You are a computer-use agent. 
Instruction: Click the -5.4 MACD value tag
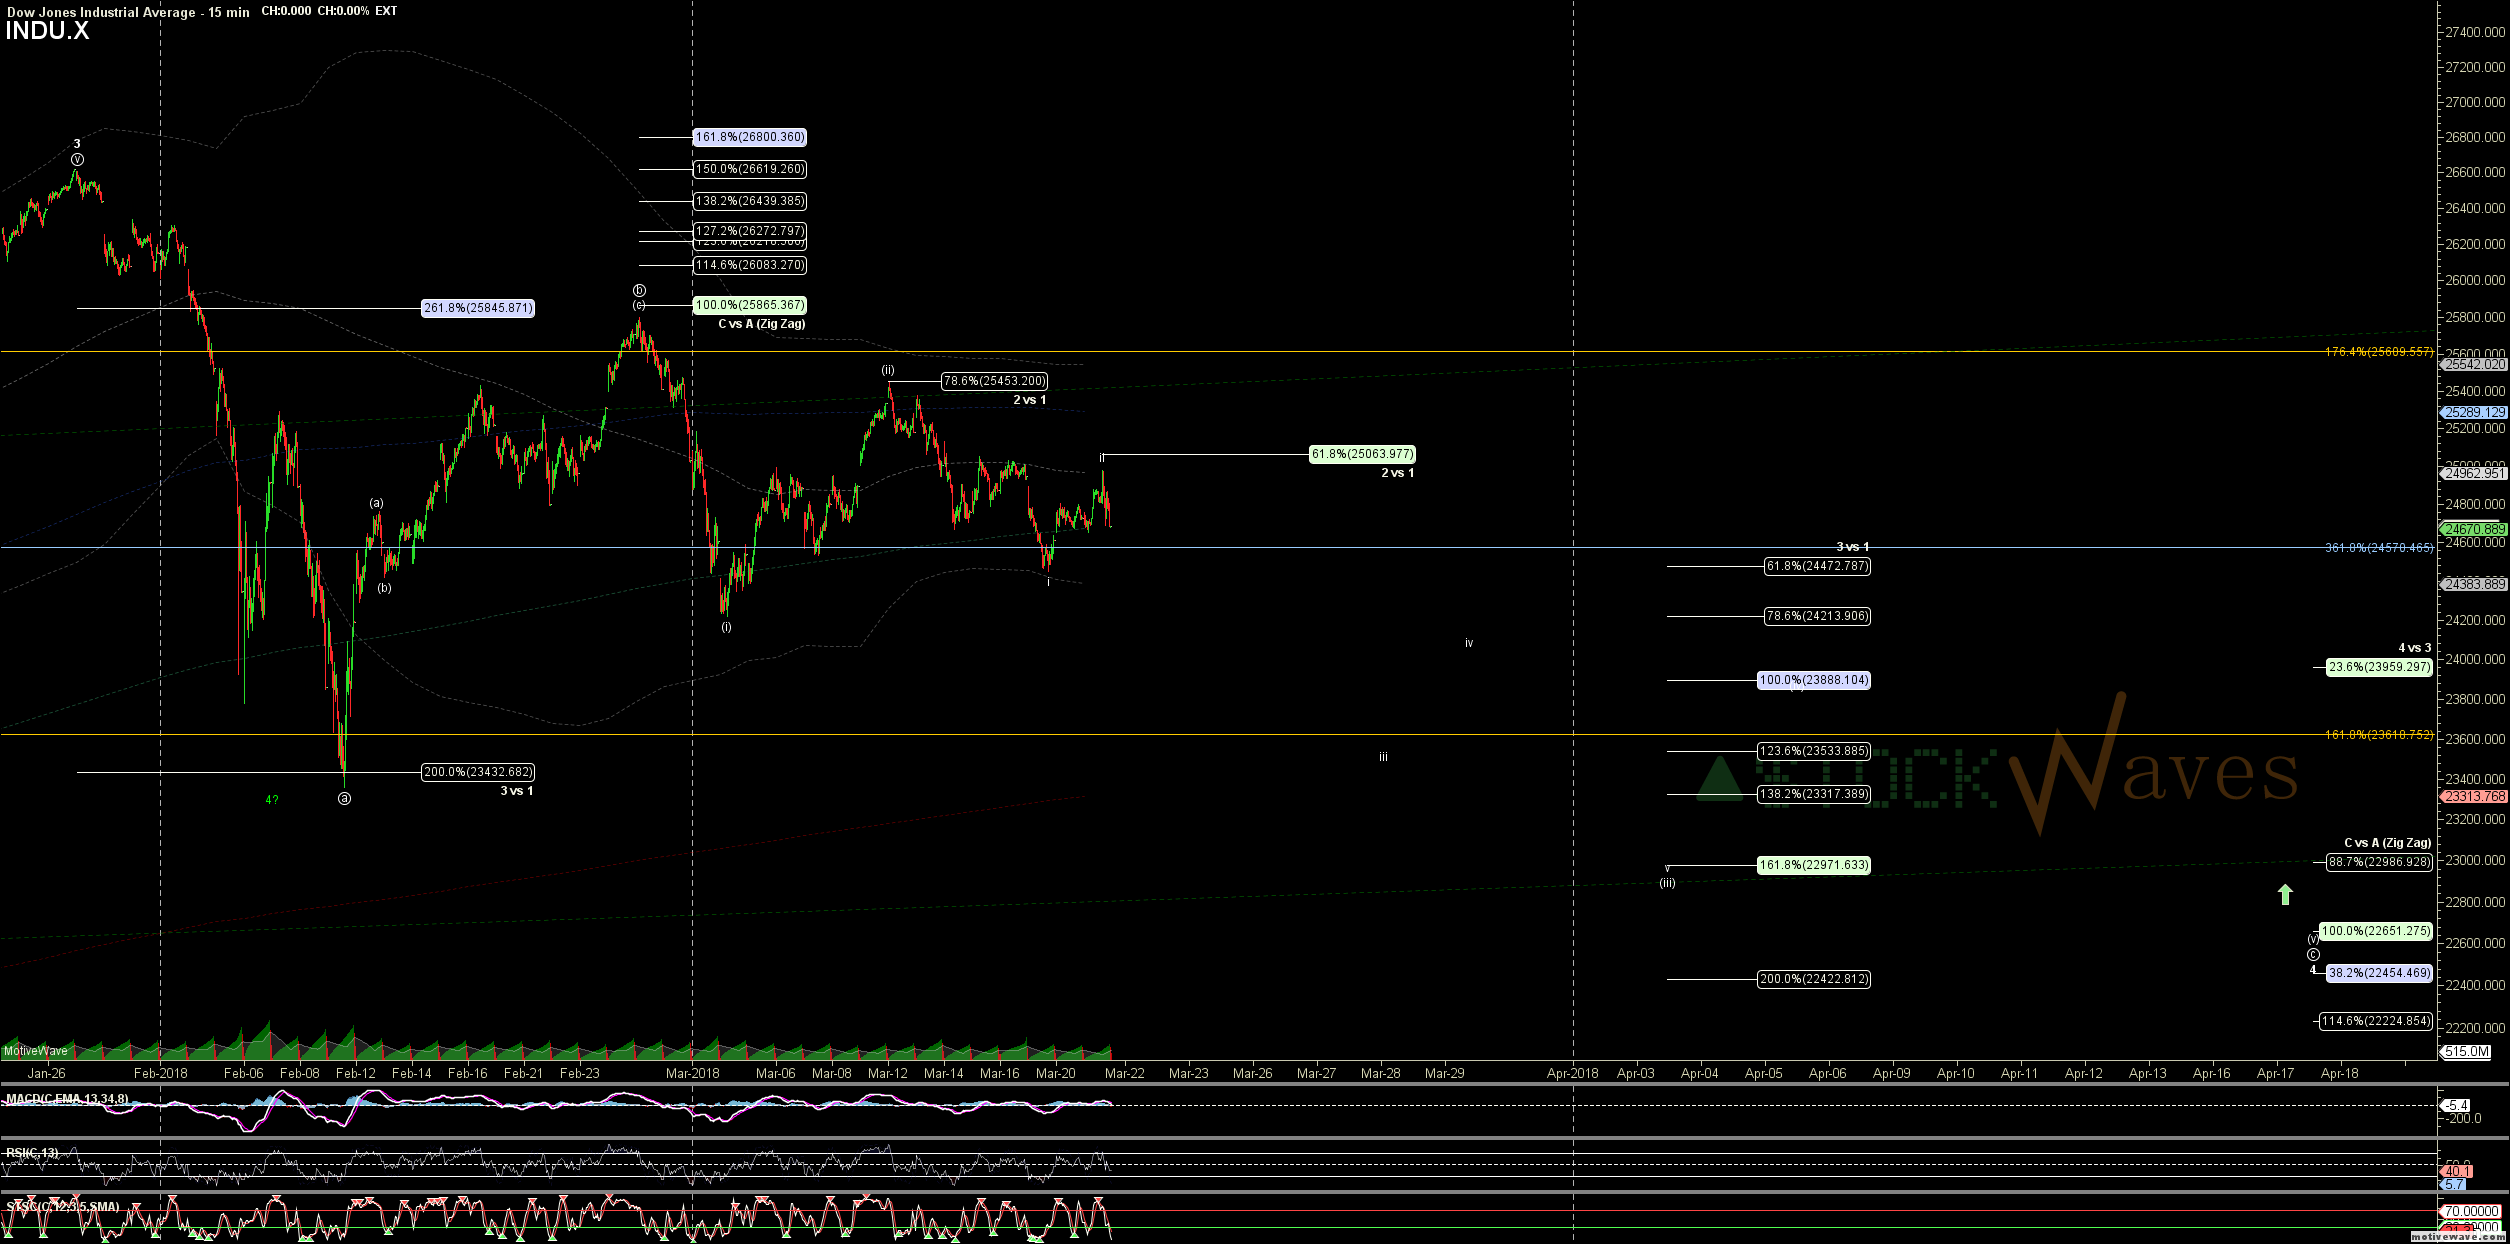(x=2456, y=1106)
